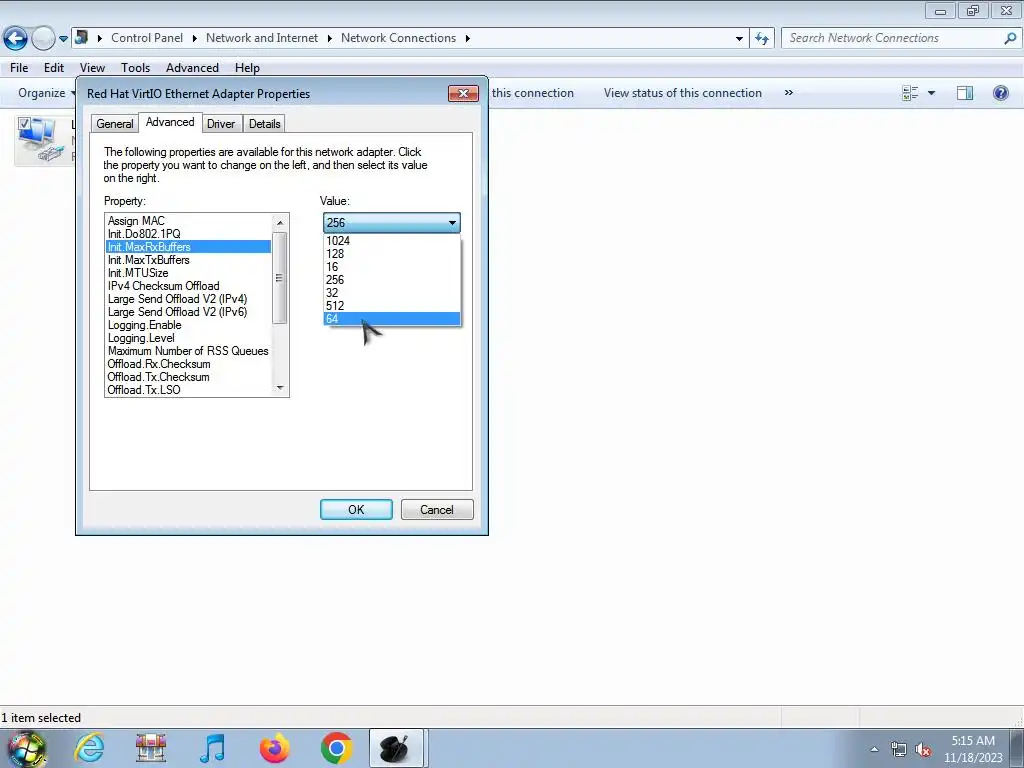Choose 32 from the value list
1024x768 pixels.
pyautogui.click(x=392, y=293)
